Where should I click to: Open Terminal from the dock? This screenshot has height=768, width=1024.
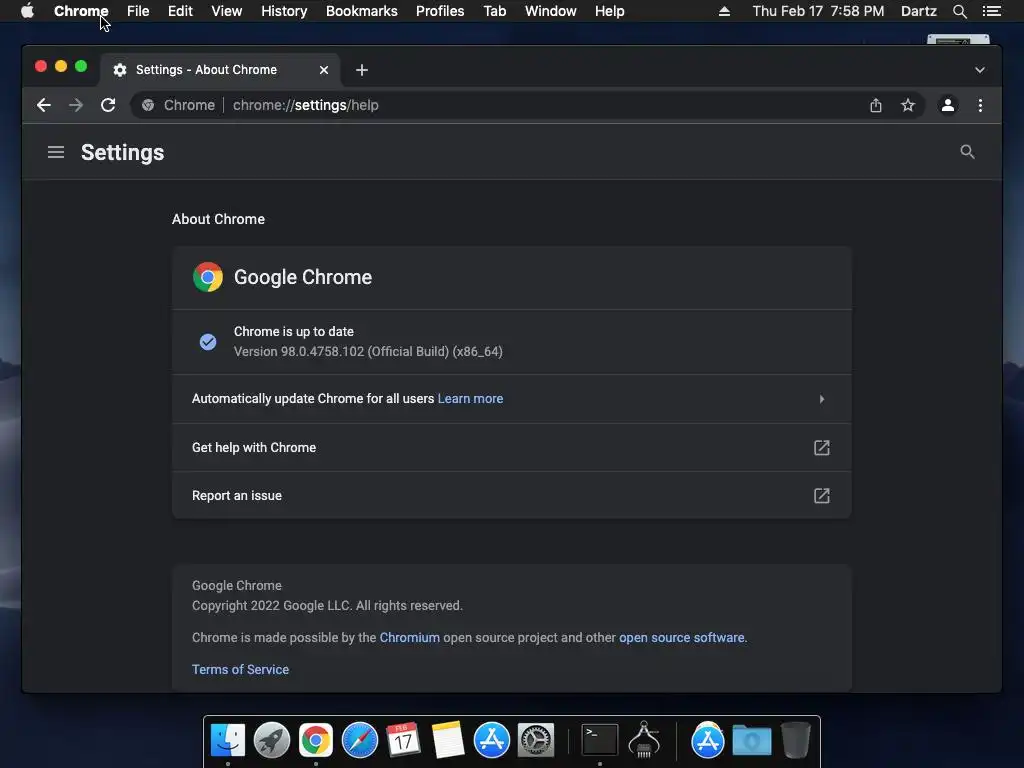(600, 740)
